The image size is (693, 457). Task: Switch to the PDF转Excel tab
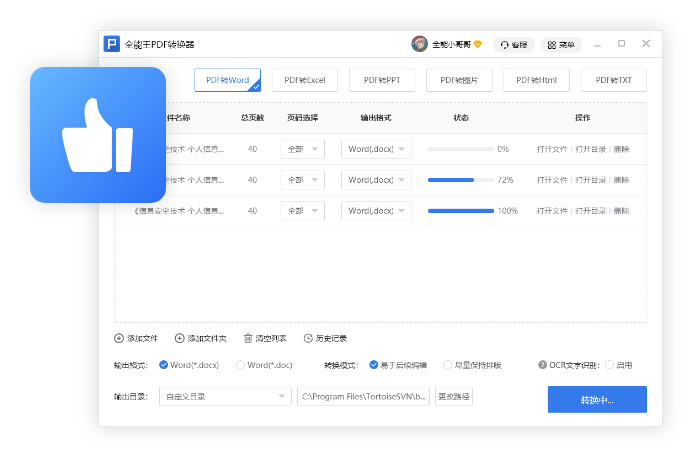(304, 80)
